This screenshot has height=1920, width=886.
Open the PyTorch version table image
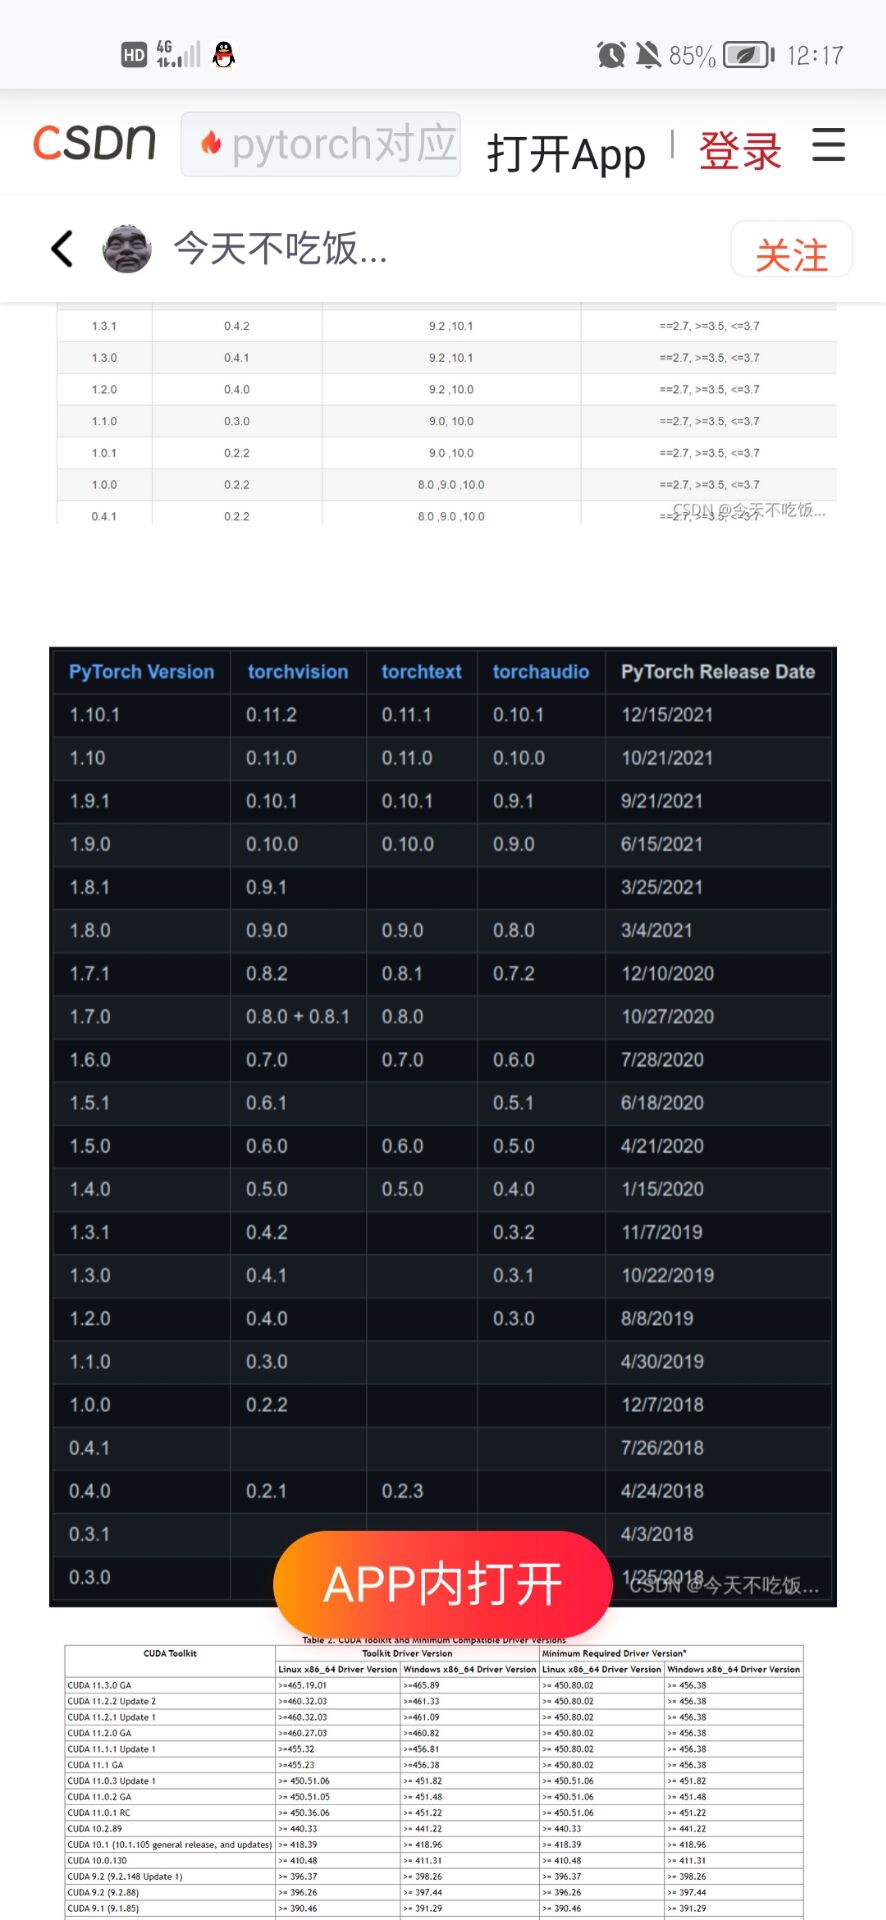pyautogui.click(x=443, y=1127)
